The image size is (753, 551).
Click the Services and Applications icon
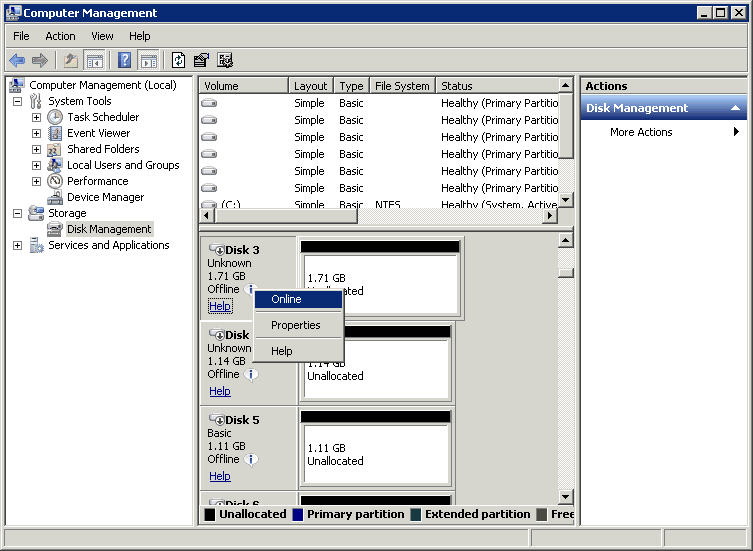coord(36,245)
